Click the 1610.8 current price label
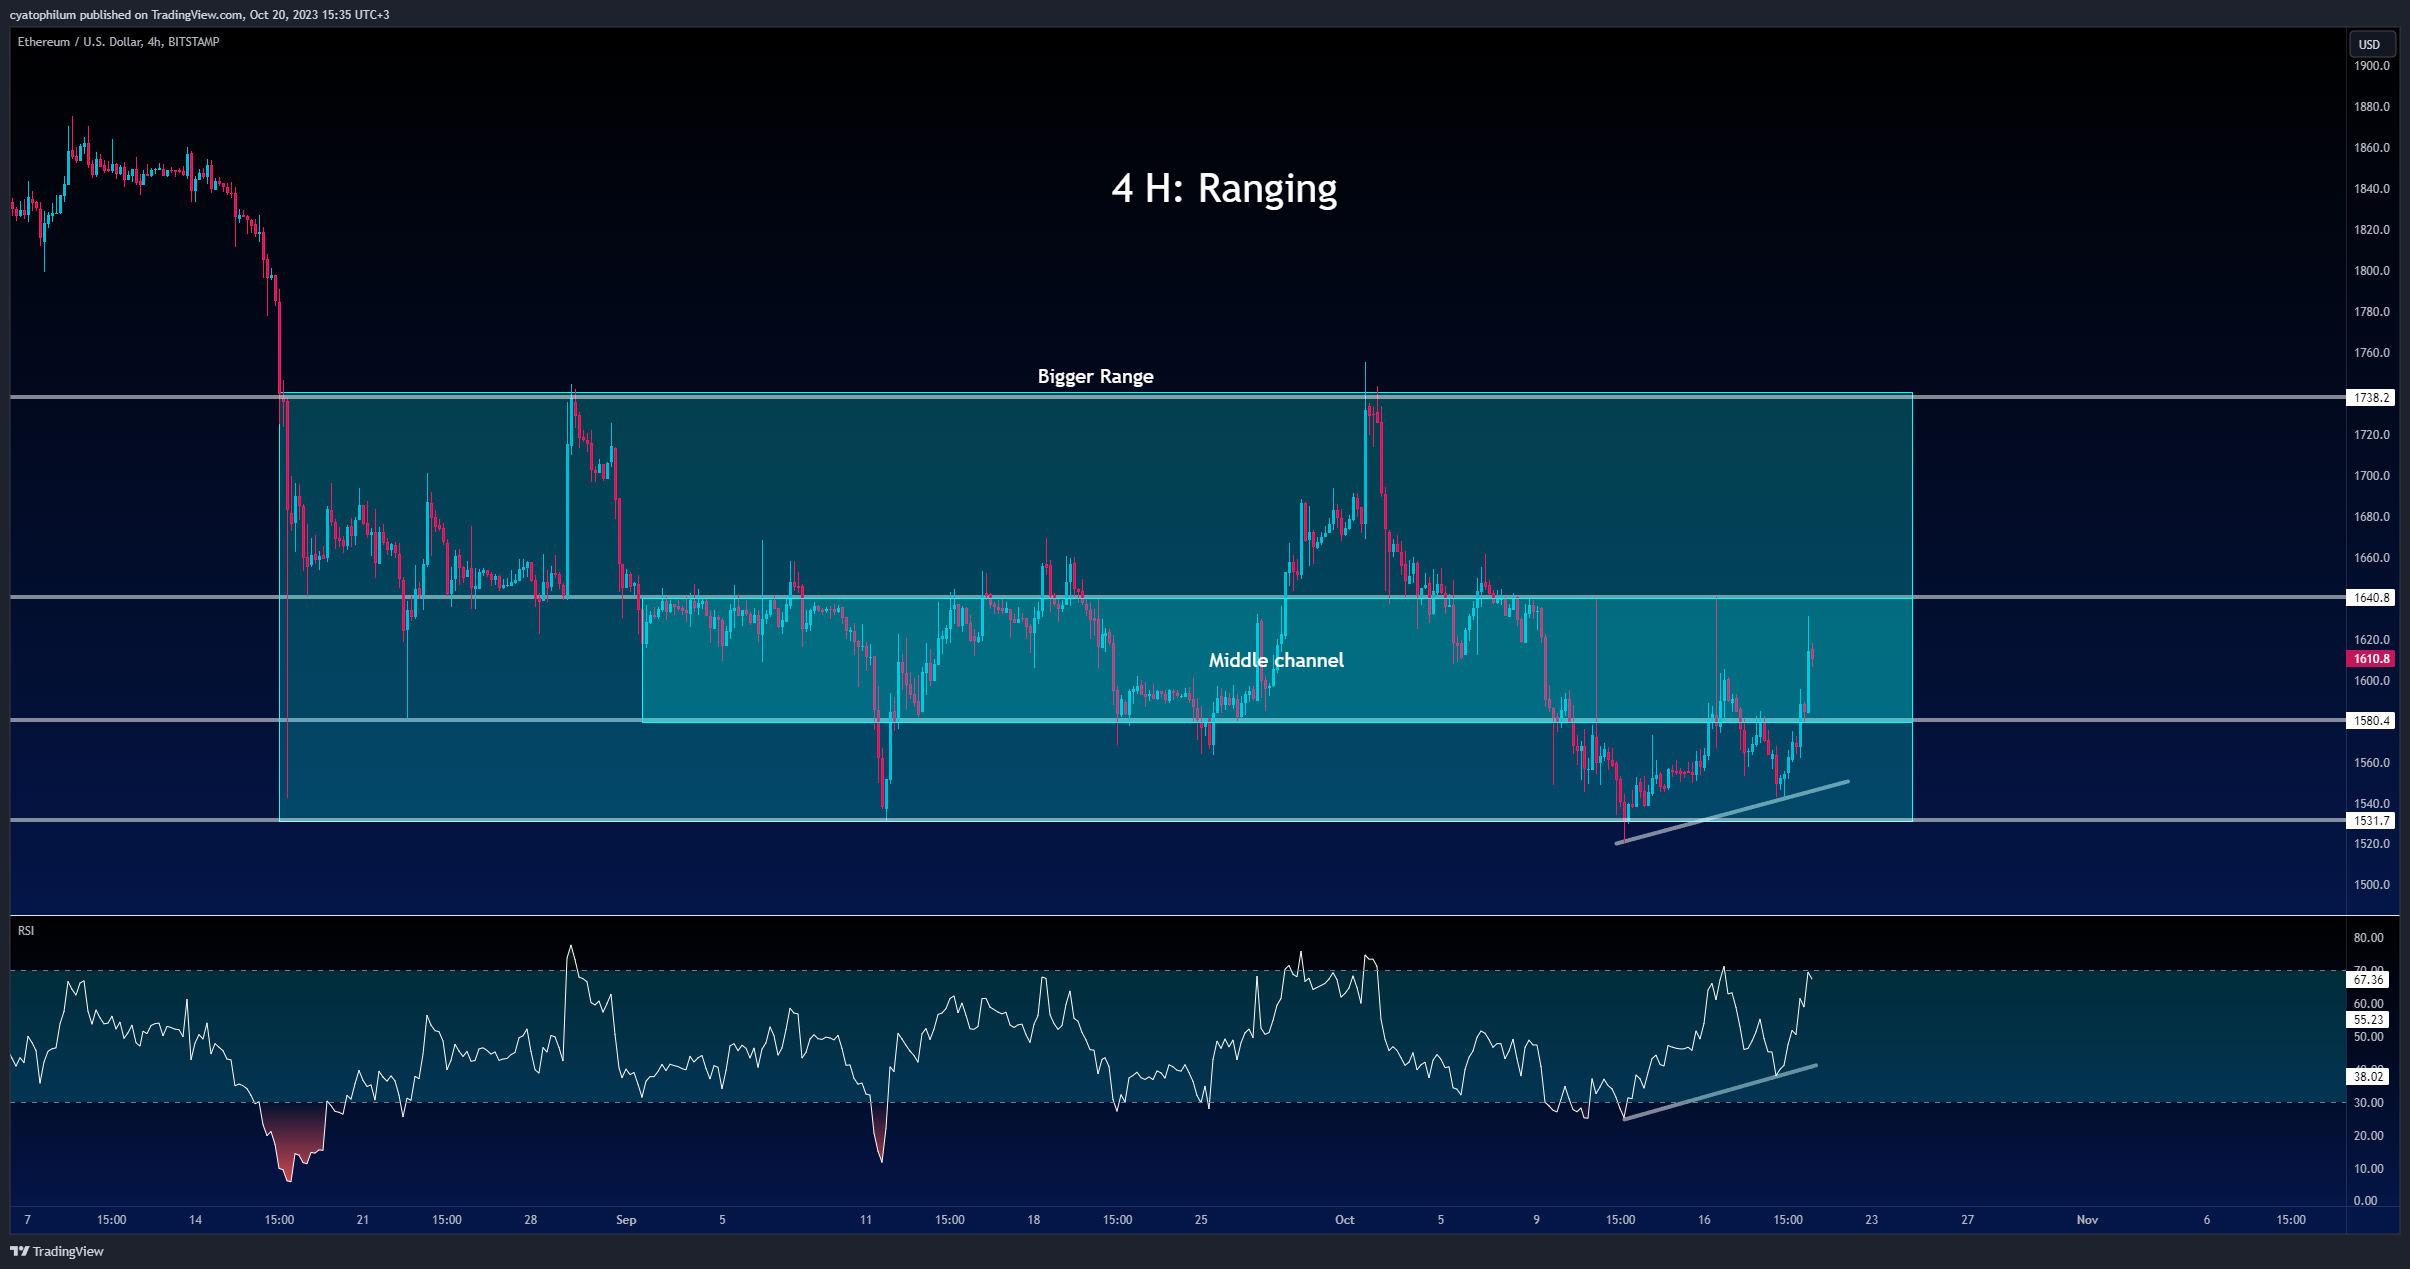Image resolution: width=2410 pixels, height=1269 pixels. (2371, 659)
